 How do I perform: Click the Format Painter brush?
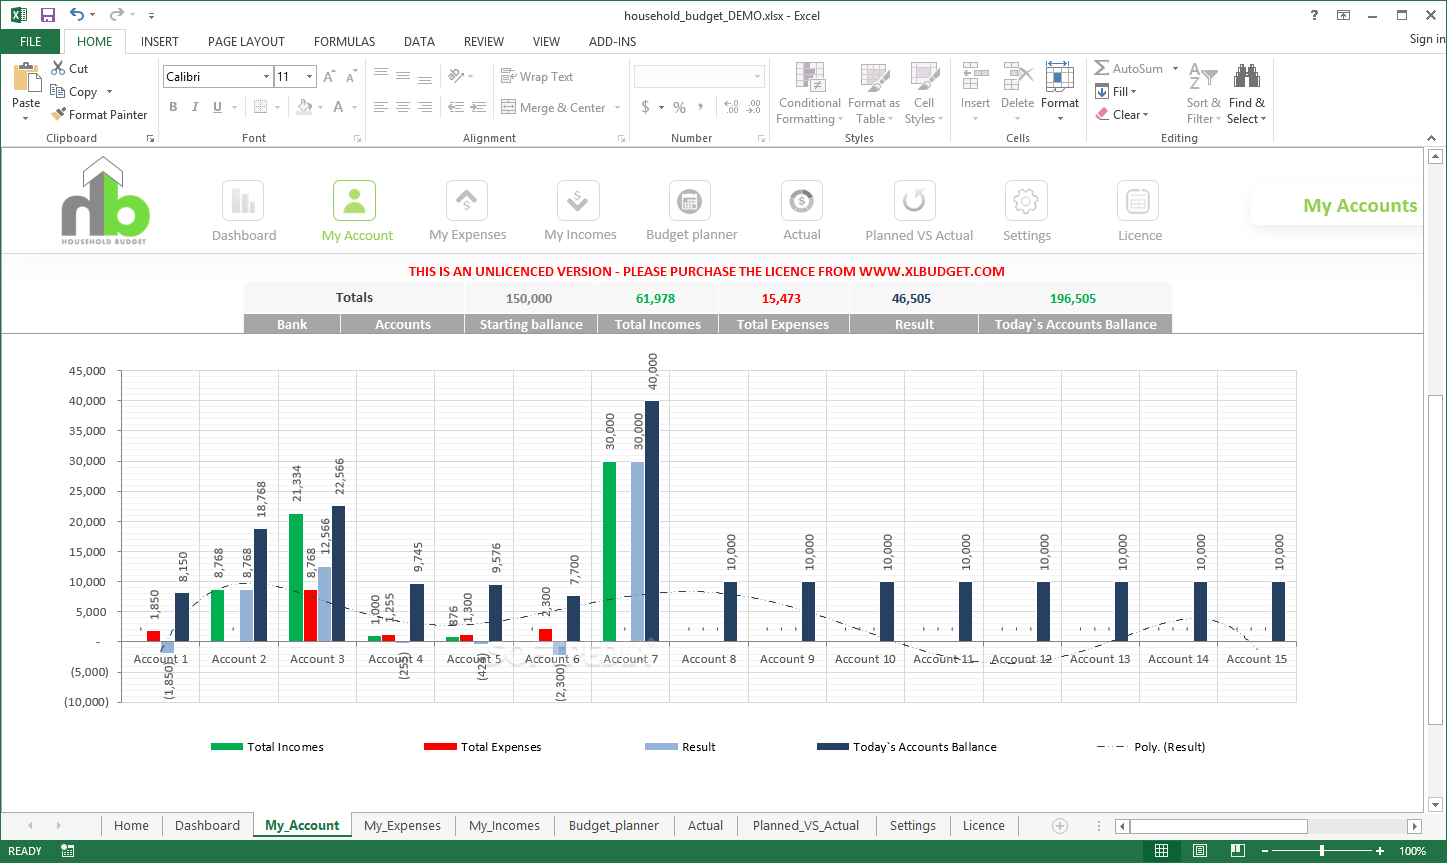point(58,114)
